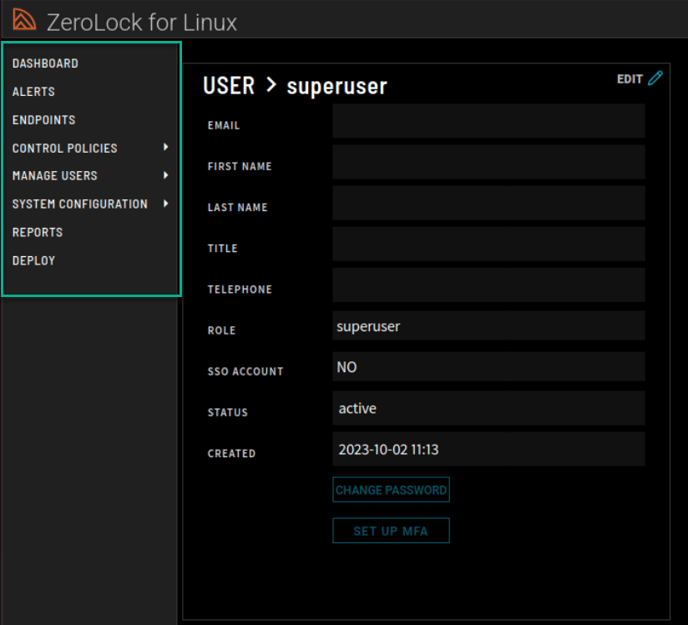Go to Alerts in sidebar
This screenshot has height=625, width=688.
point(34,91)
